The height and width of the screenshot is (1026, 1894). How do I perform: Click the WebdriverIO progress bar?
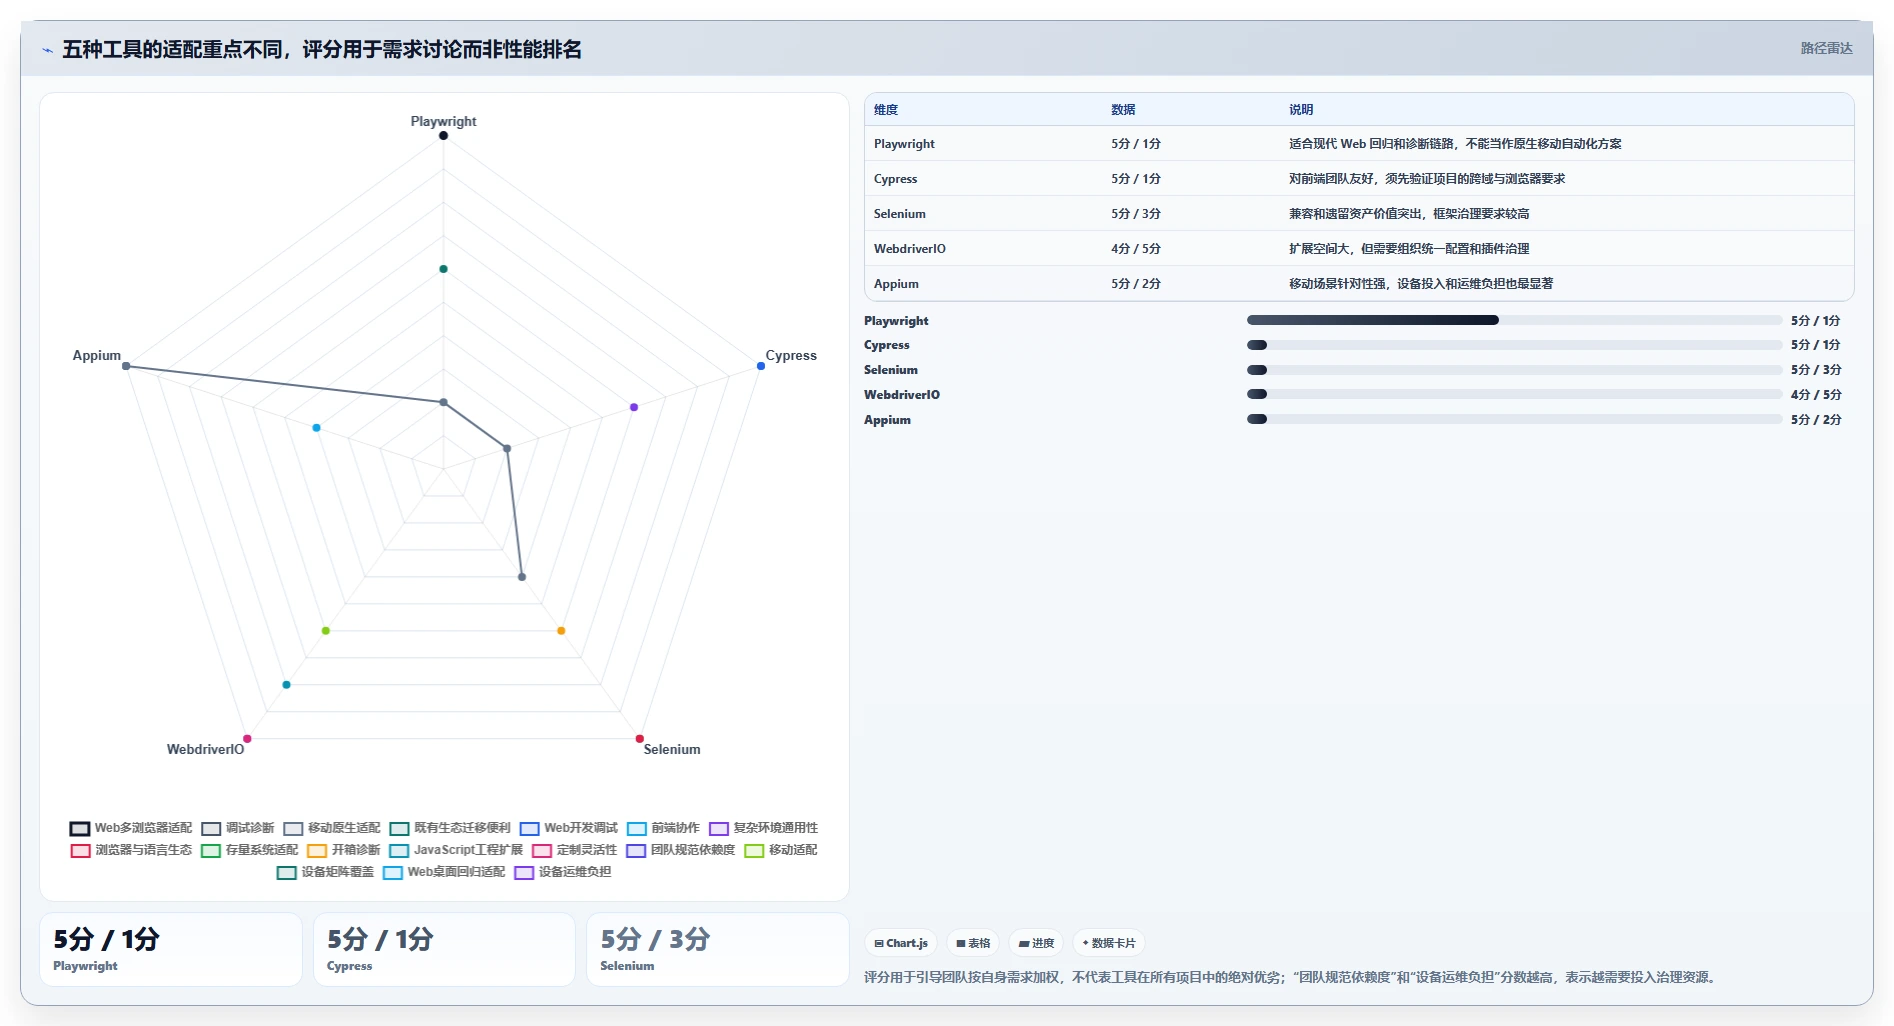coord(1514,394)
